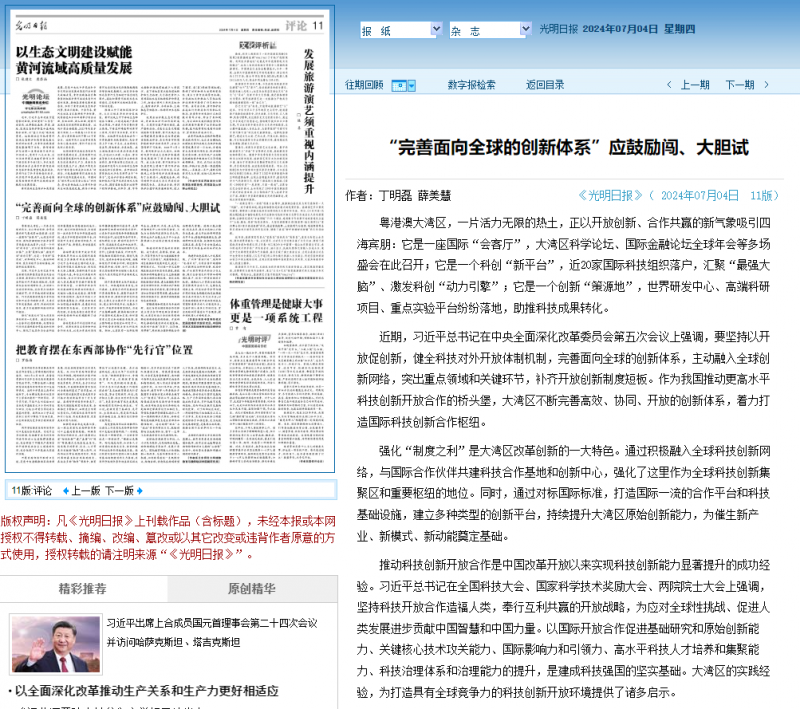Click the 11版:评论 page label
Screen dimensions: 800x709
[32, 491]
